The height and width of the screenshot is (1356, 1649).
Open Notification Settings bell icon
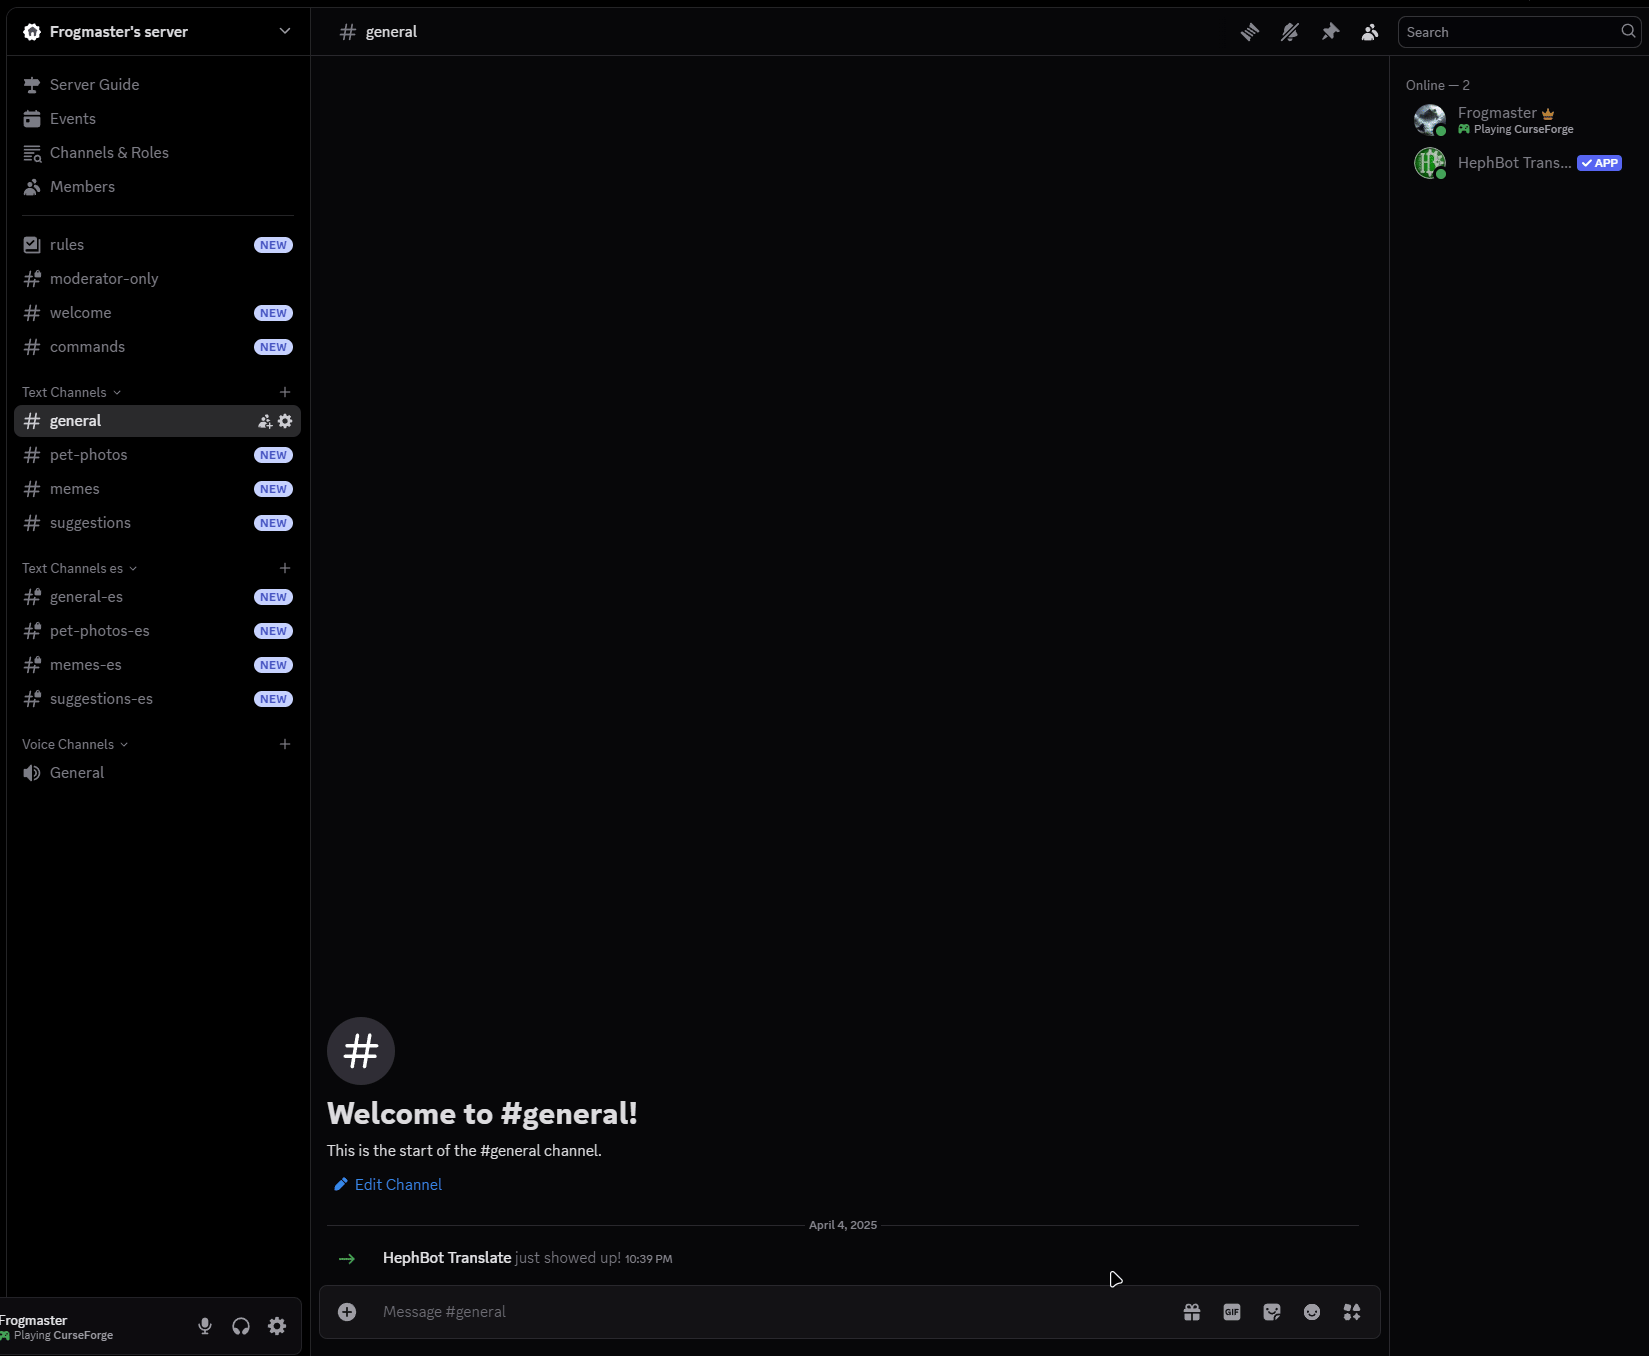pyautogui.click(x=1290, y=32)
